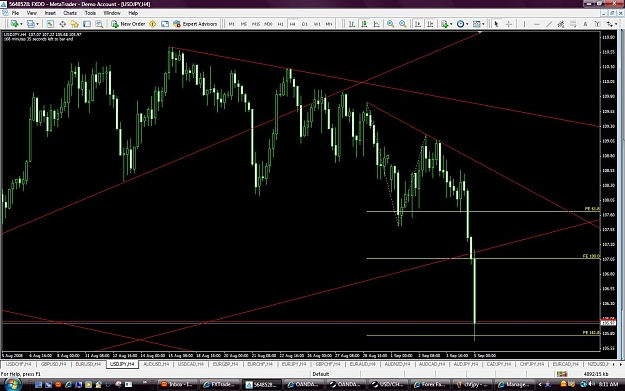The width and height of the screenshot is (625, 391).
Task: Switch to the M1 timeframe
Action: point(231,24)
